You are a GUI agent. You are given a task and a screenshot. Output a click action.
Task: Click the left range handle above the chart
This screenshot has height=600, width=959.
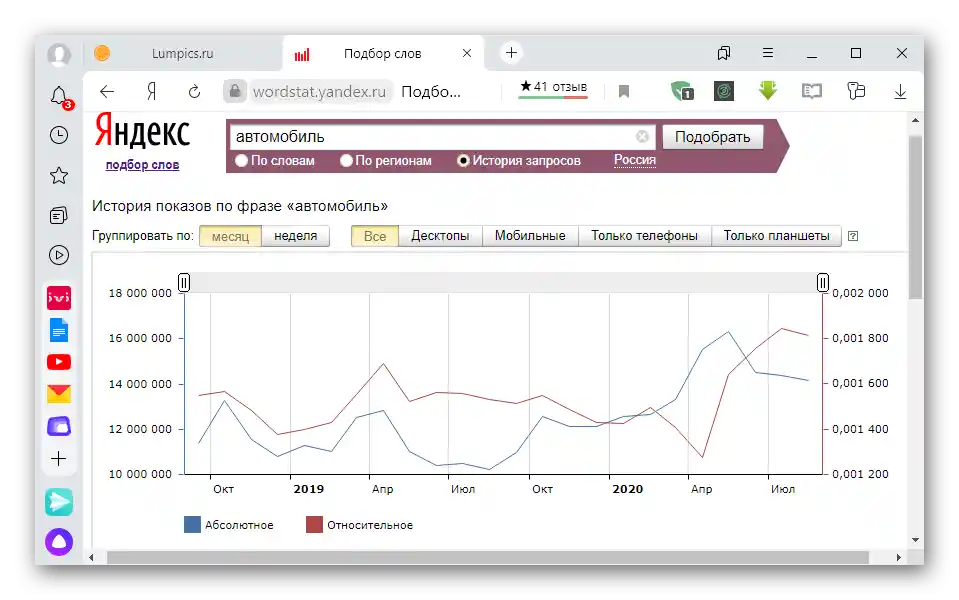tap(184, 283)
